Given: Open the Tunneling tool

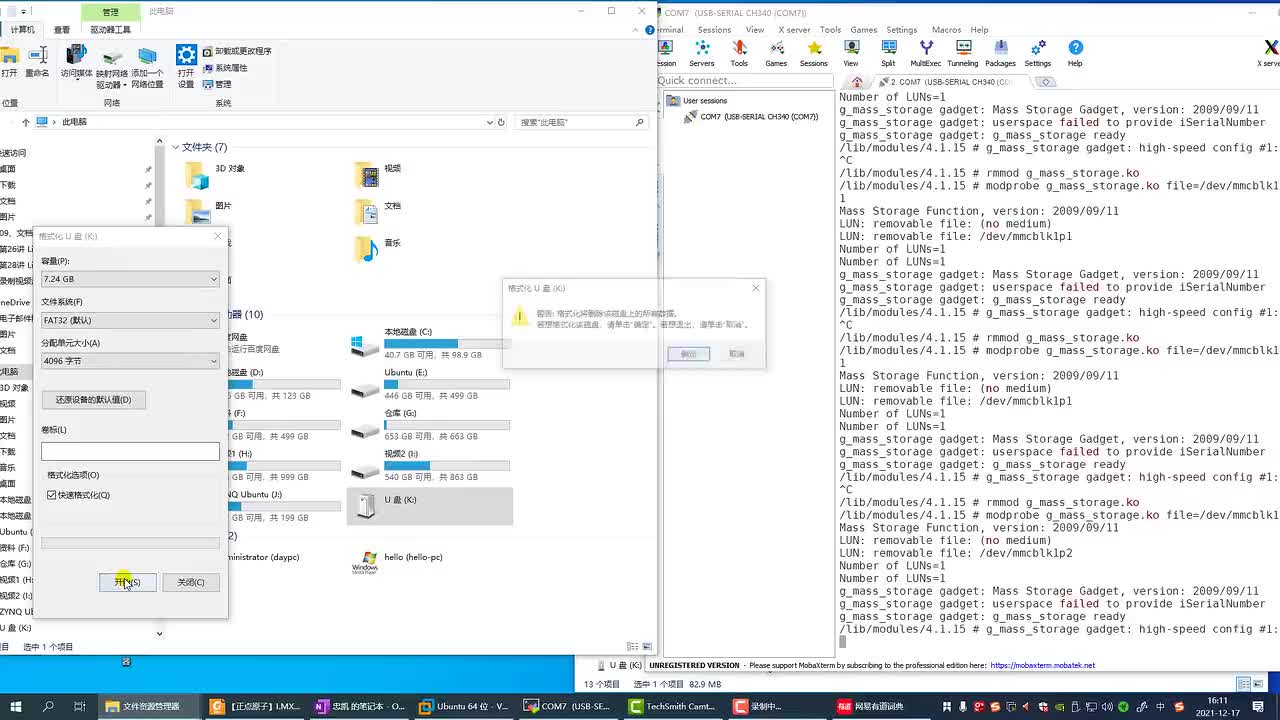Looking at the screenshot, I should (963, 53).
